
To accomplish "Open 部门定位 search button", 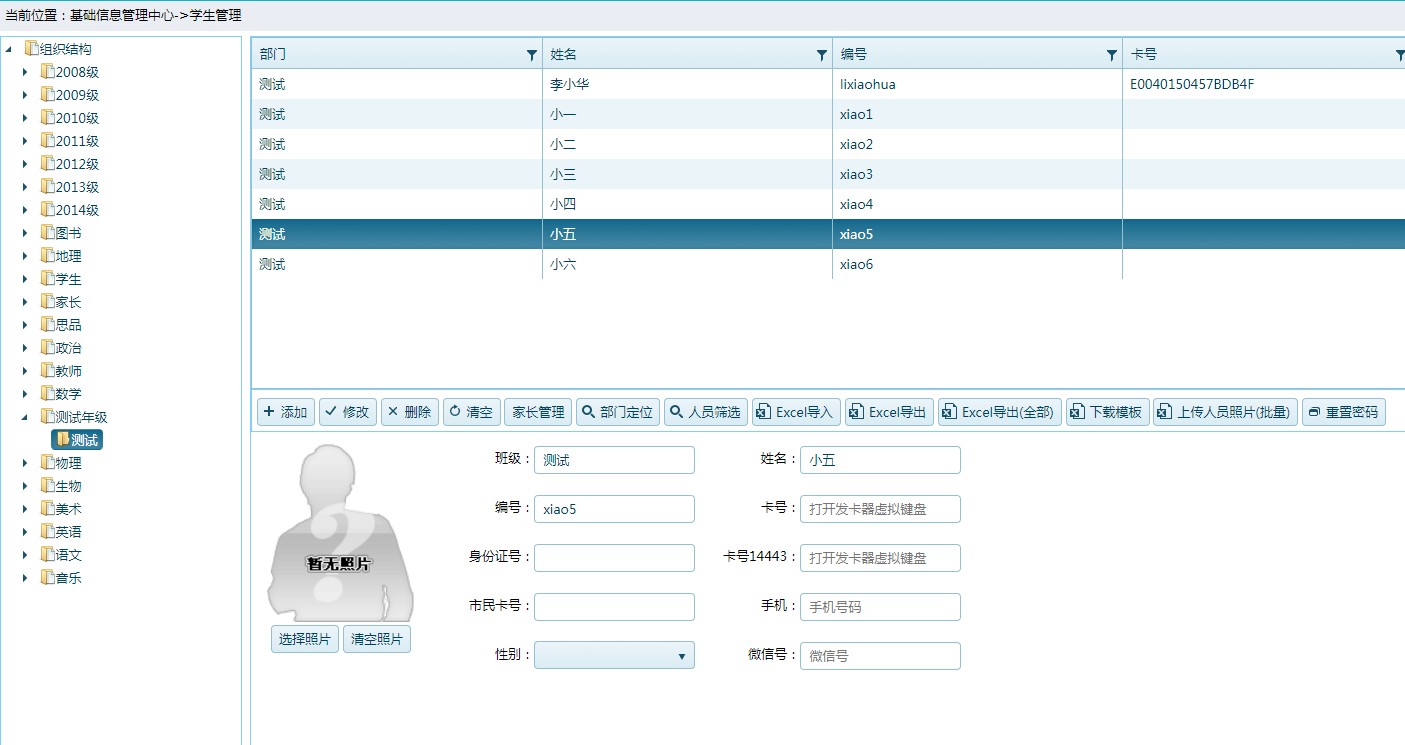I will (618, 412).
